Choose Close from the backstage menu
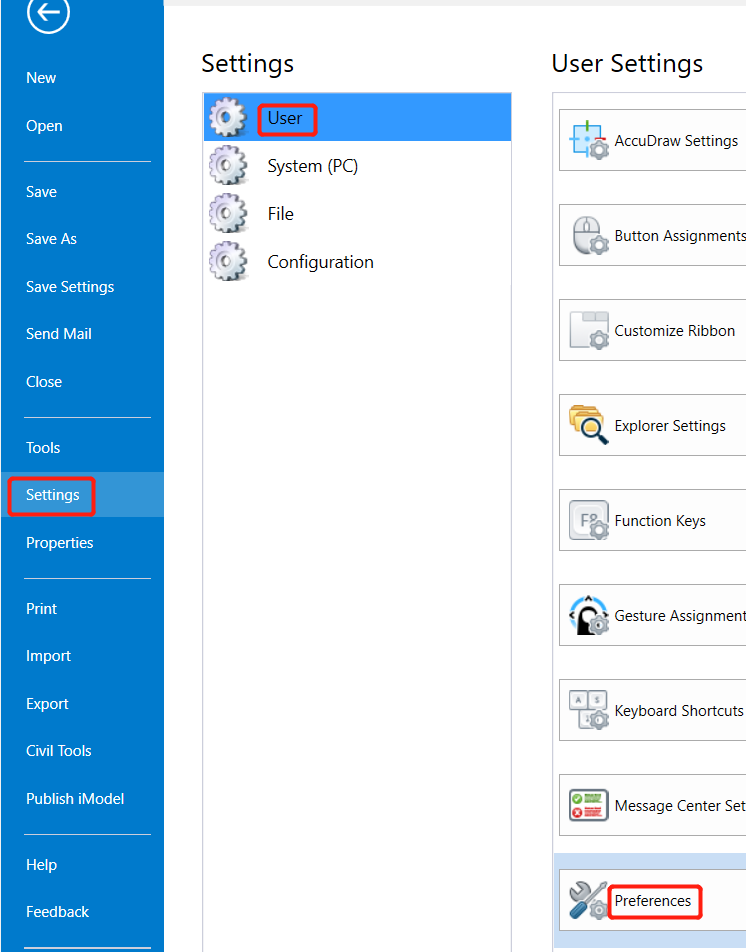This screenshot has height=952, width=746. tap(44, 382)
